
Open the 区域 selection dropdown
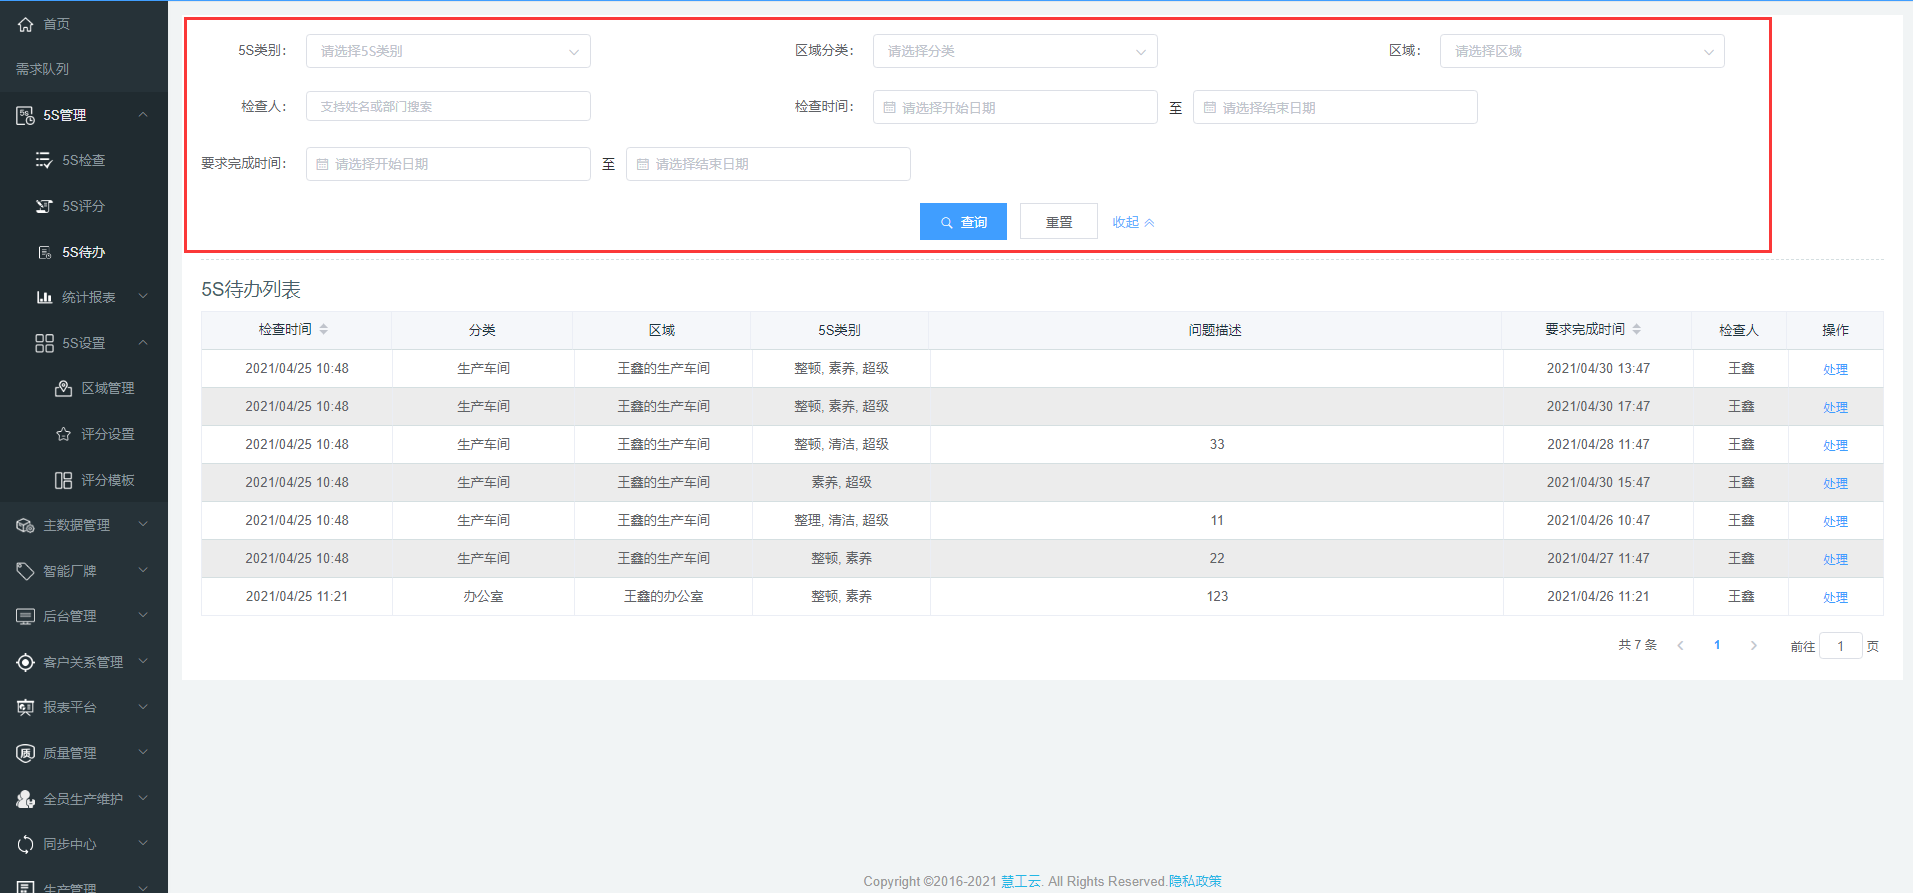click(x=1581, y=51)
